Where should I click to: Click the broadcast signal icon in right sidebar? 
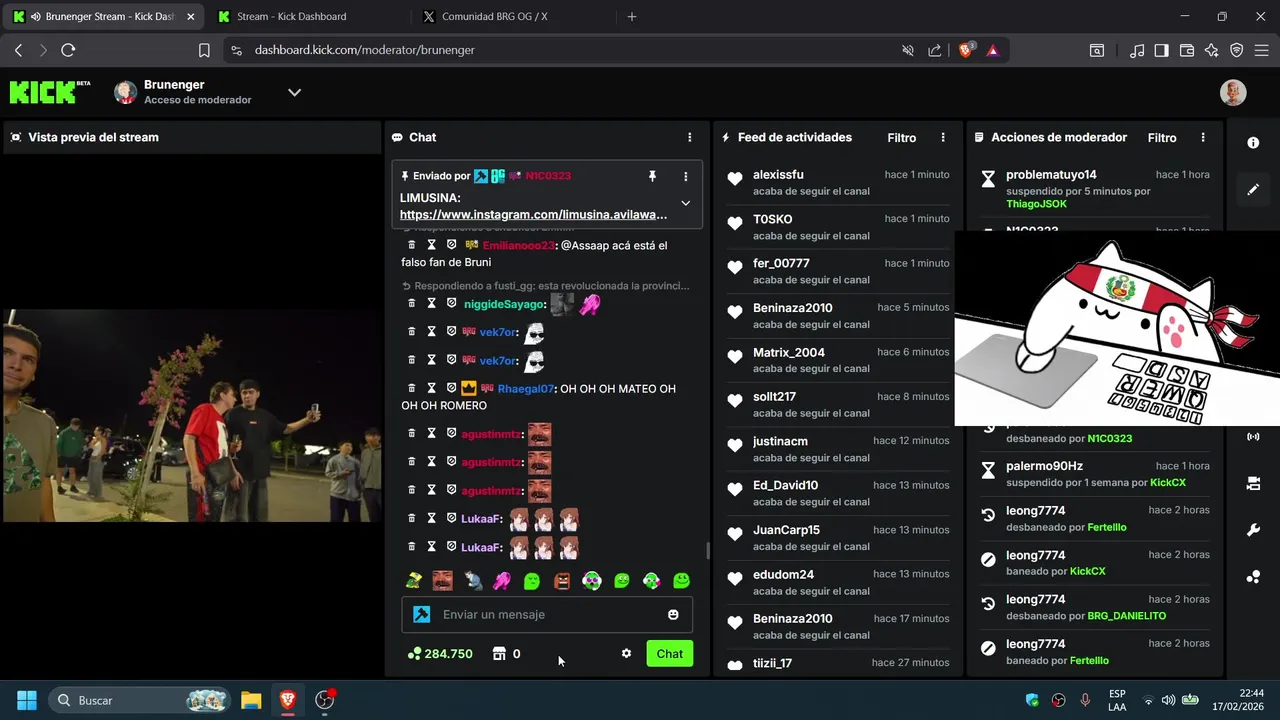click(1253, 437)
